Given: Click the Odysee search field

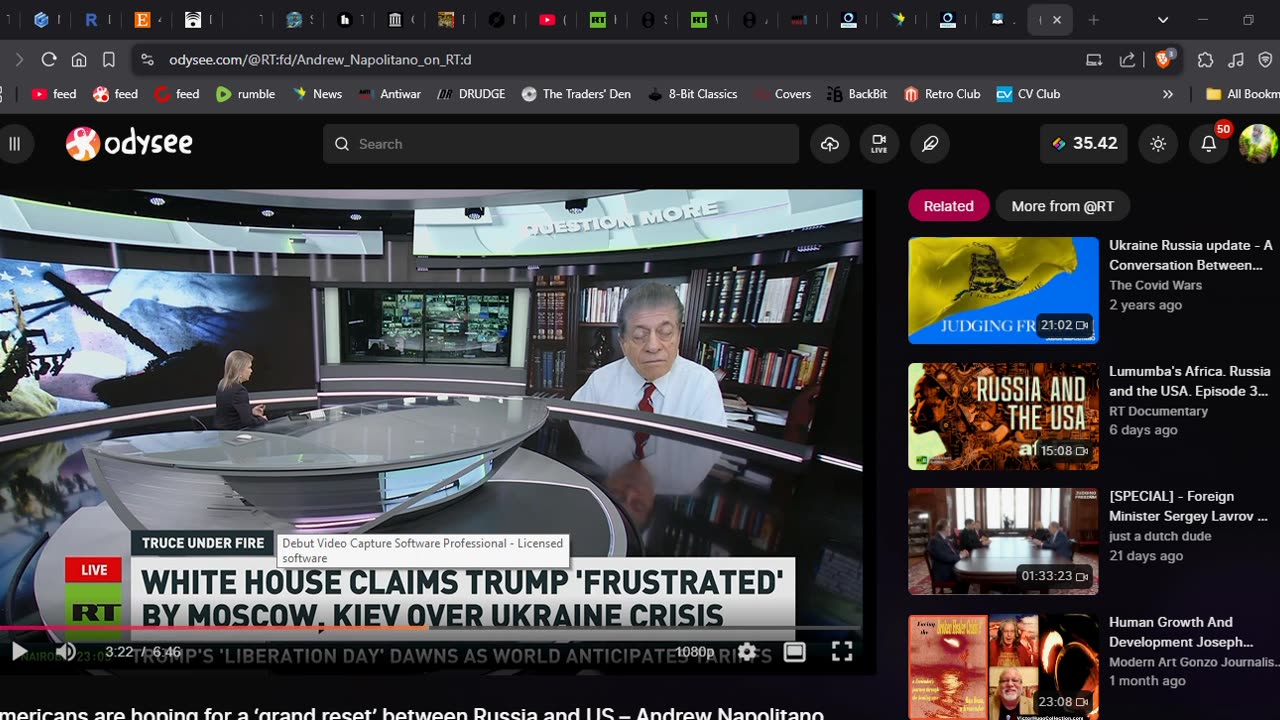Looking at the screenshot, I should pyautogui.click(x=561, y=144).
